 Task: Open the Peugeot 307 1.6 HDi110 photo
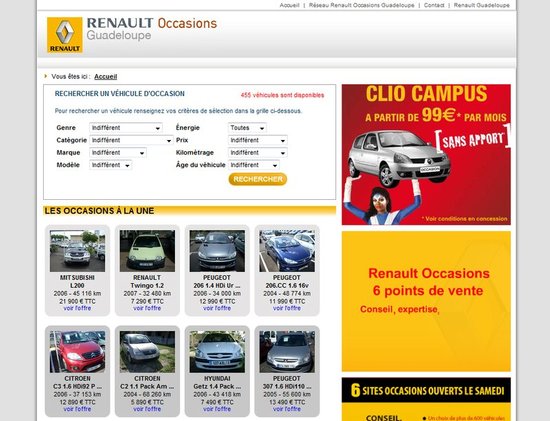pyautogui.click(x=287, y=352)
